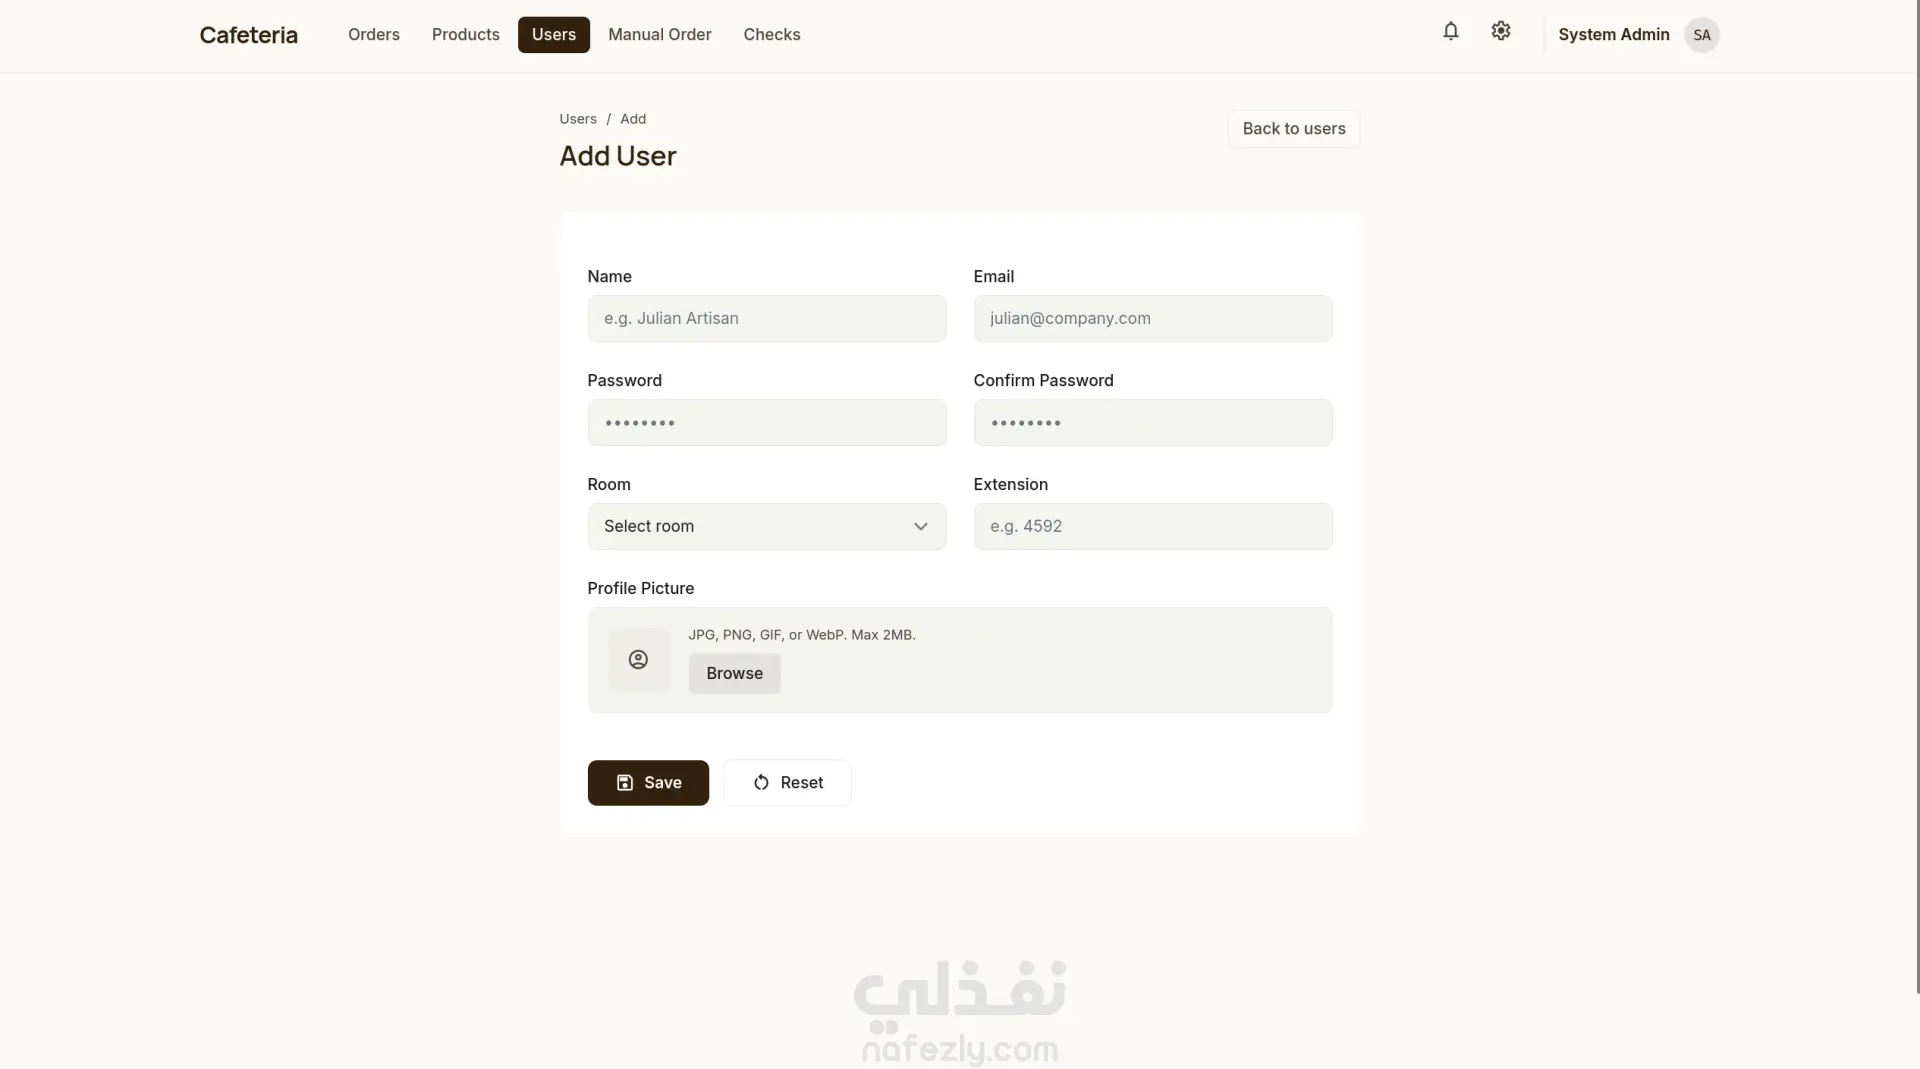Open the settings gear icon
The height and width of the screenshot is (1069, 1920).
tap(1500, 31)
